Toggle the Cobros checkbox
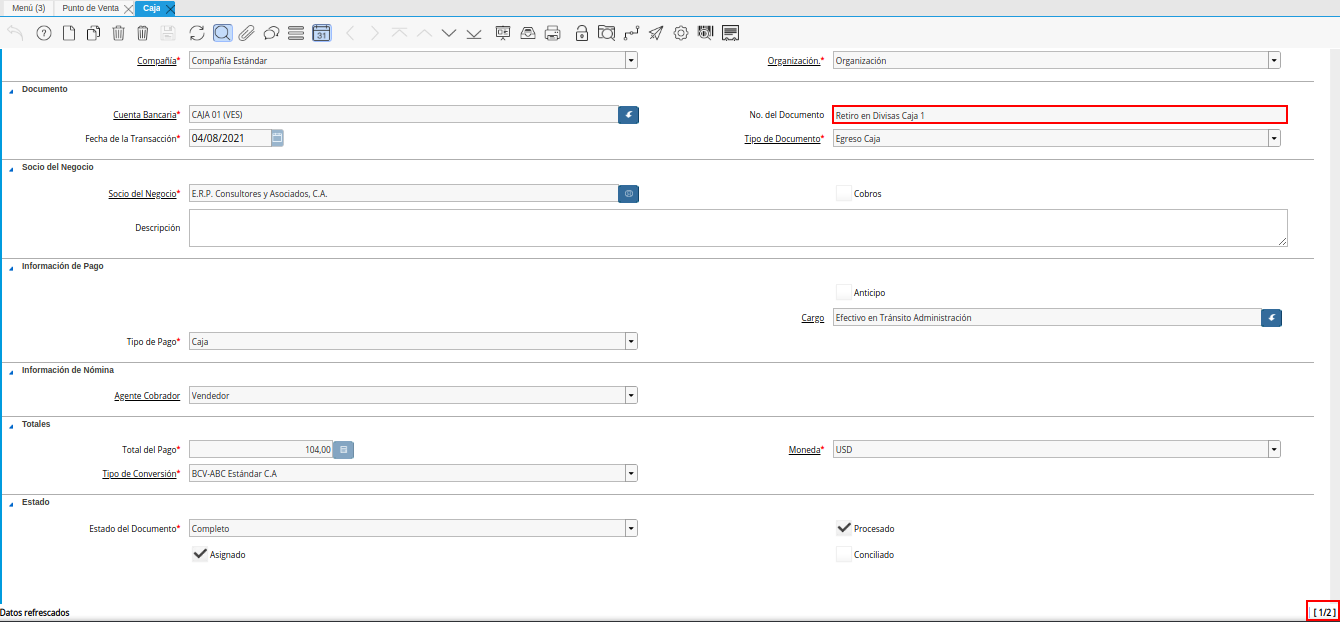 click(844, 193)
